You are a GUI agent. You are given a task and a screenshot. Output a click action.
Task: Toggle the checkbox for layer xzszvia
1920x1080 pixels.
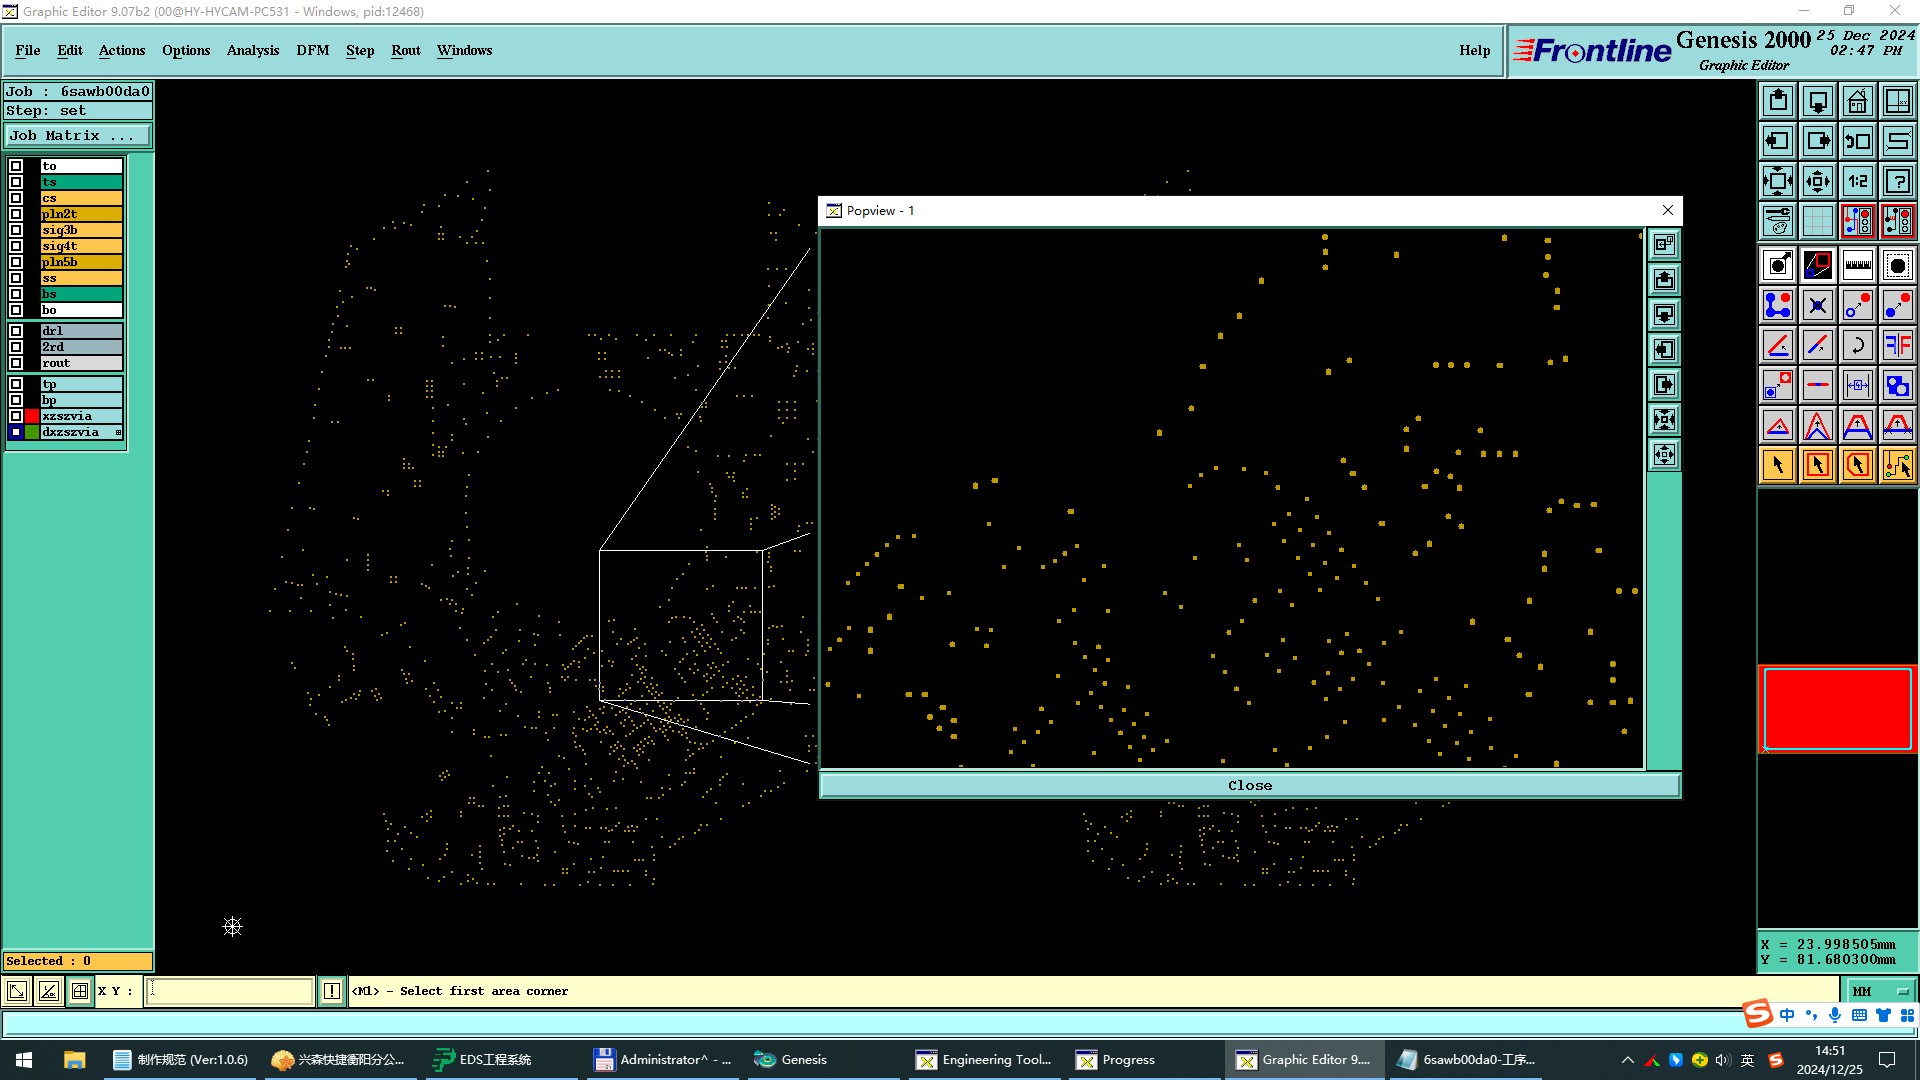coord(16,416)
